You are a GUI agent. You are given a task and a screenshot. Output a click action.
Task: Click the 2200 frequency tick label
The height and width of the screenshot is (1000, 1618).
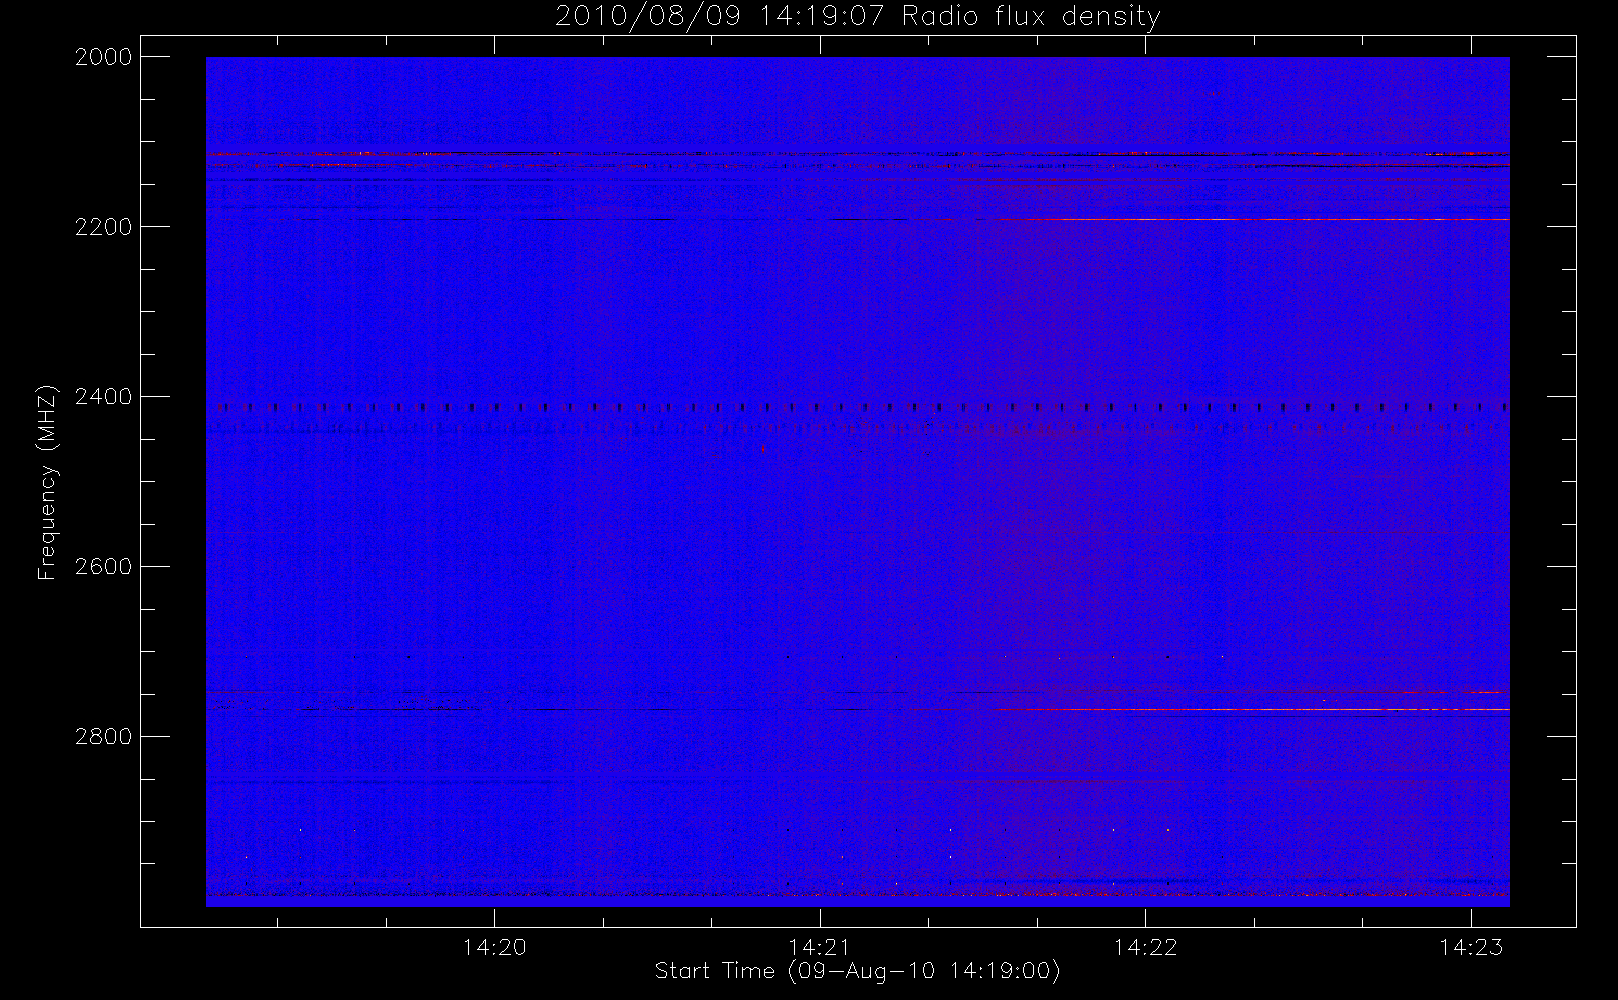click(x=103, y=227)
